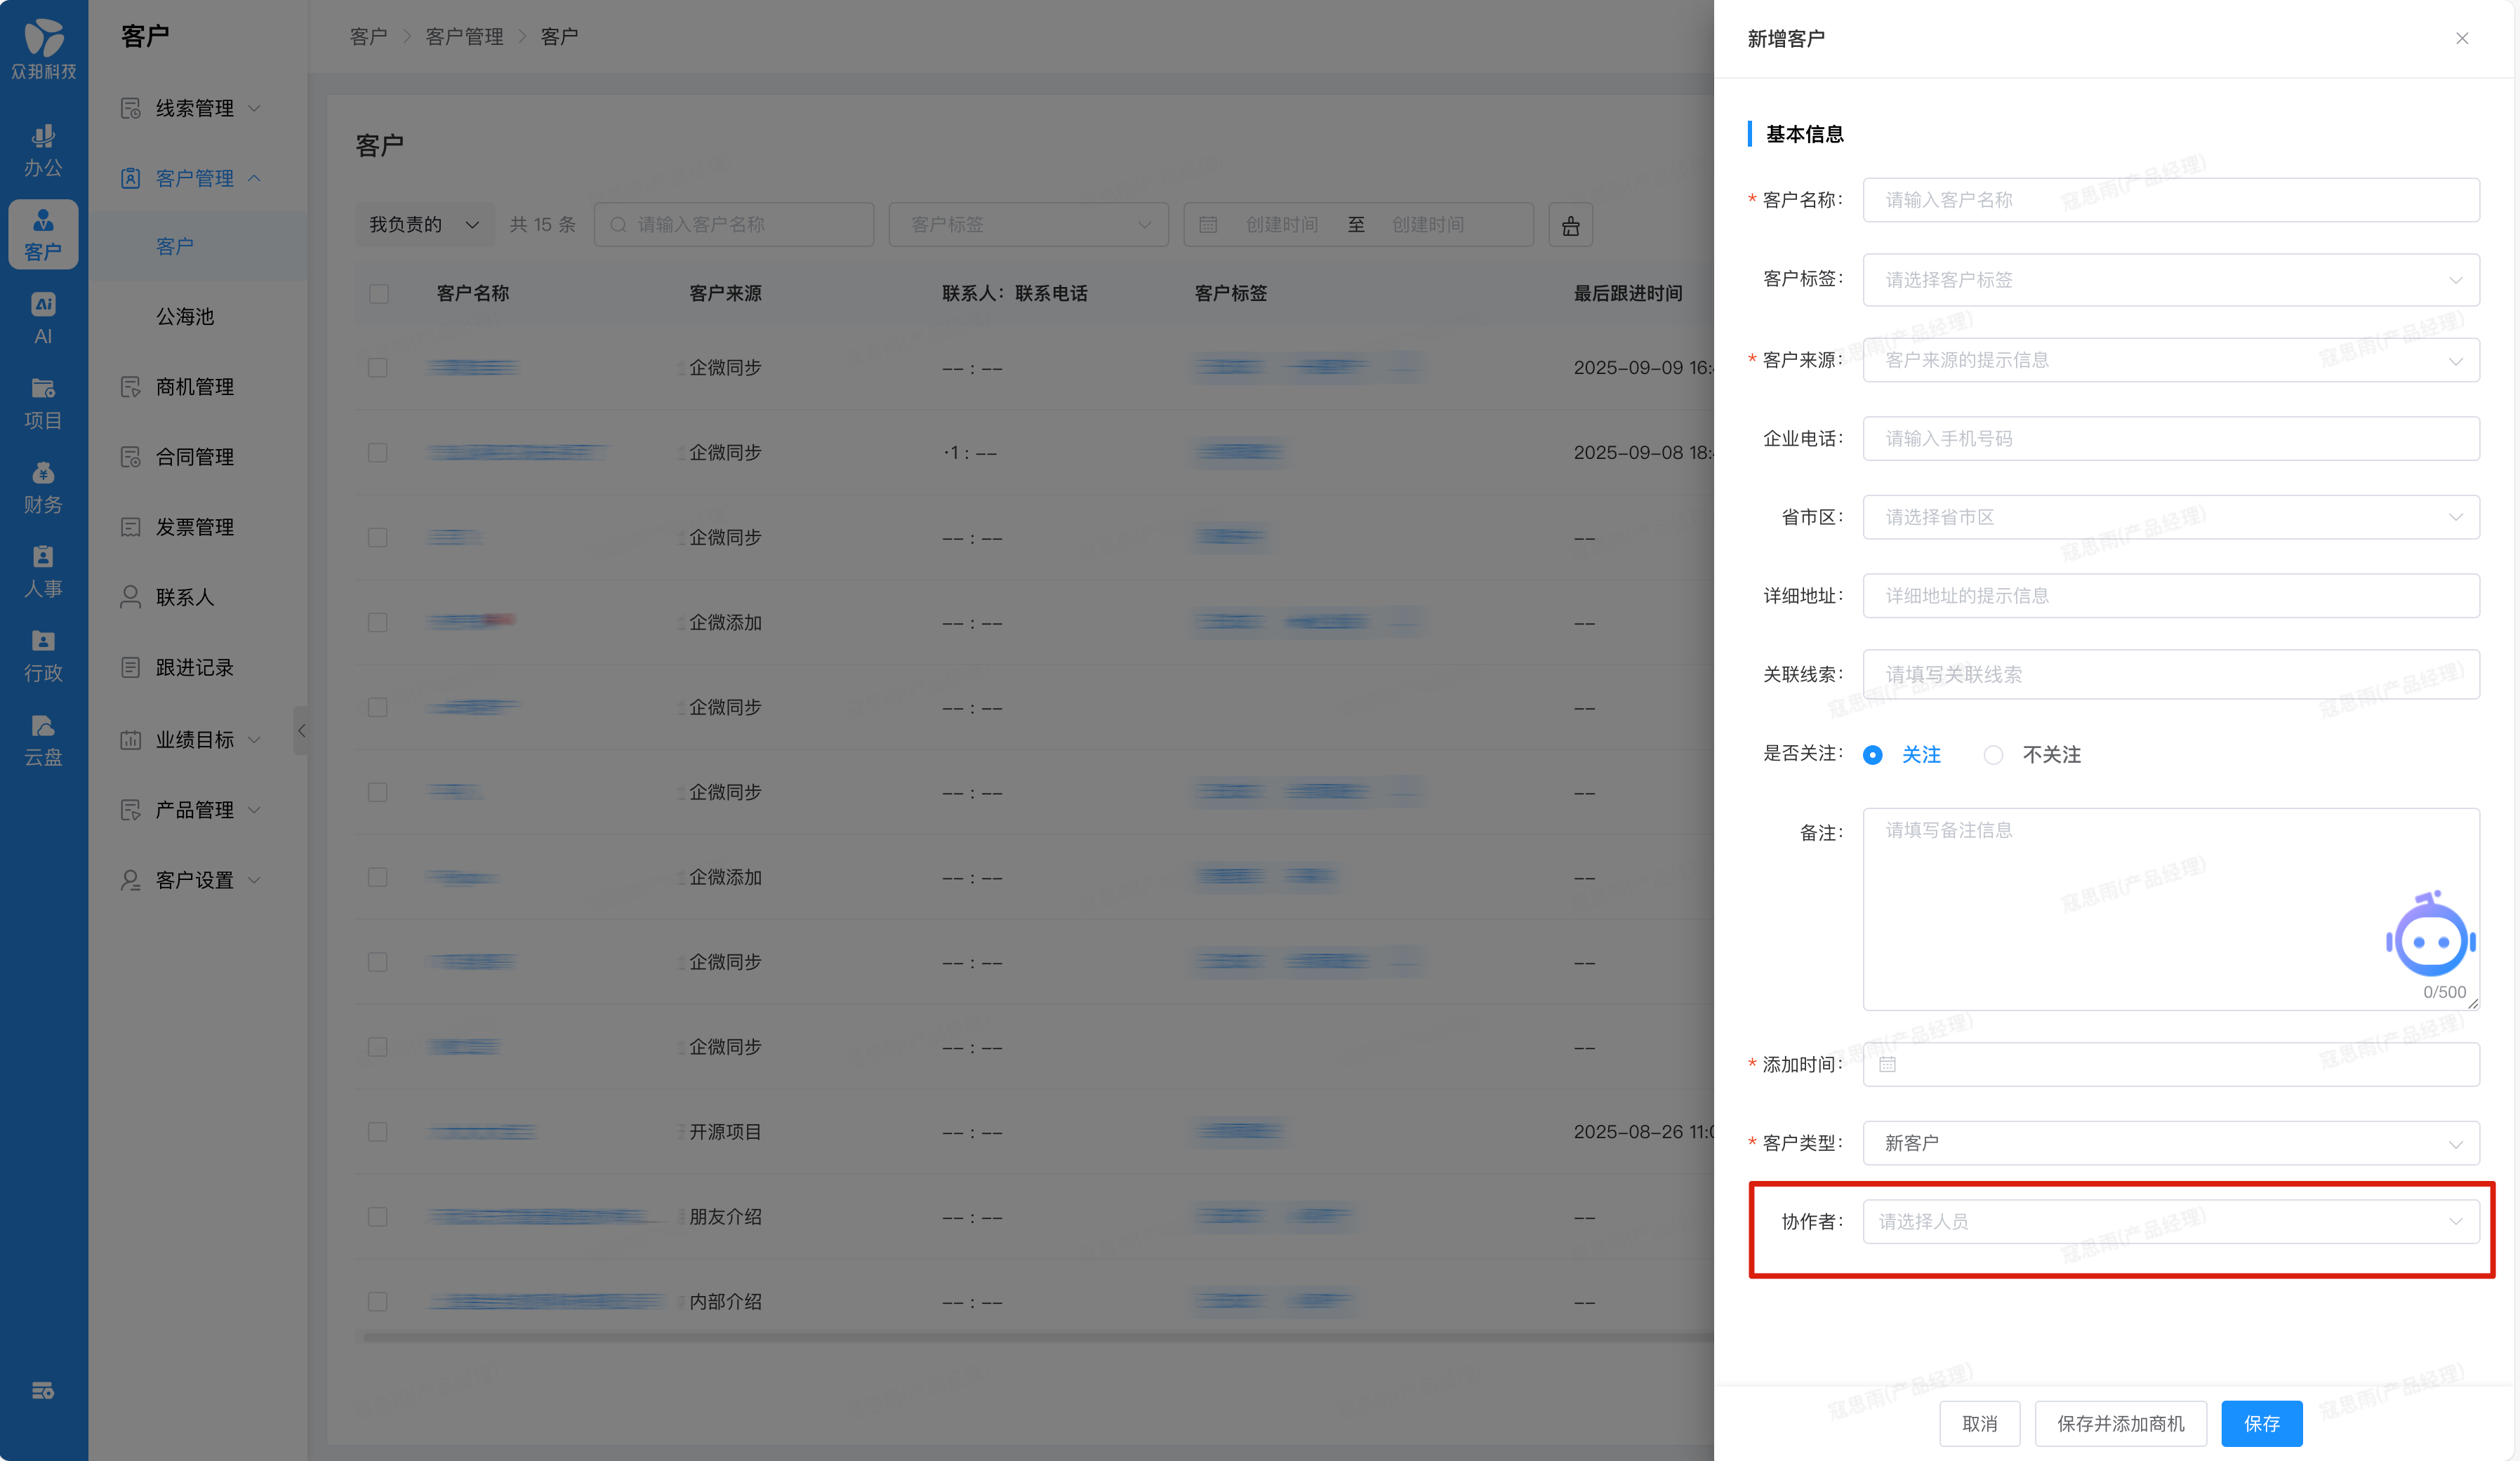The width and height of the screenshot is (2520, 1461).
Task: Click the export icon beside date filter
Action: (1570, 225)
